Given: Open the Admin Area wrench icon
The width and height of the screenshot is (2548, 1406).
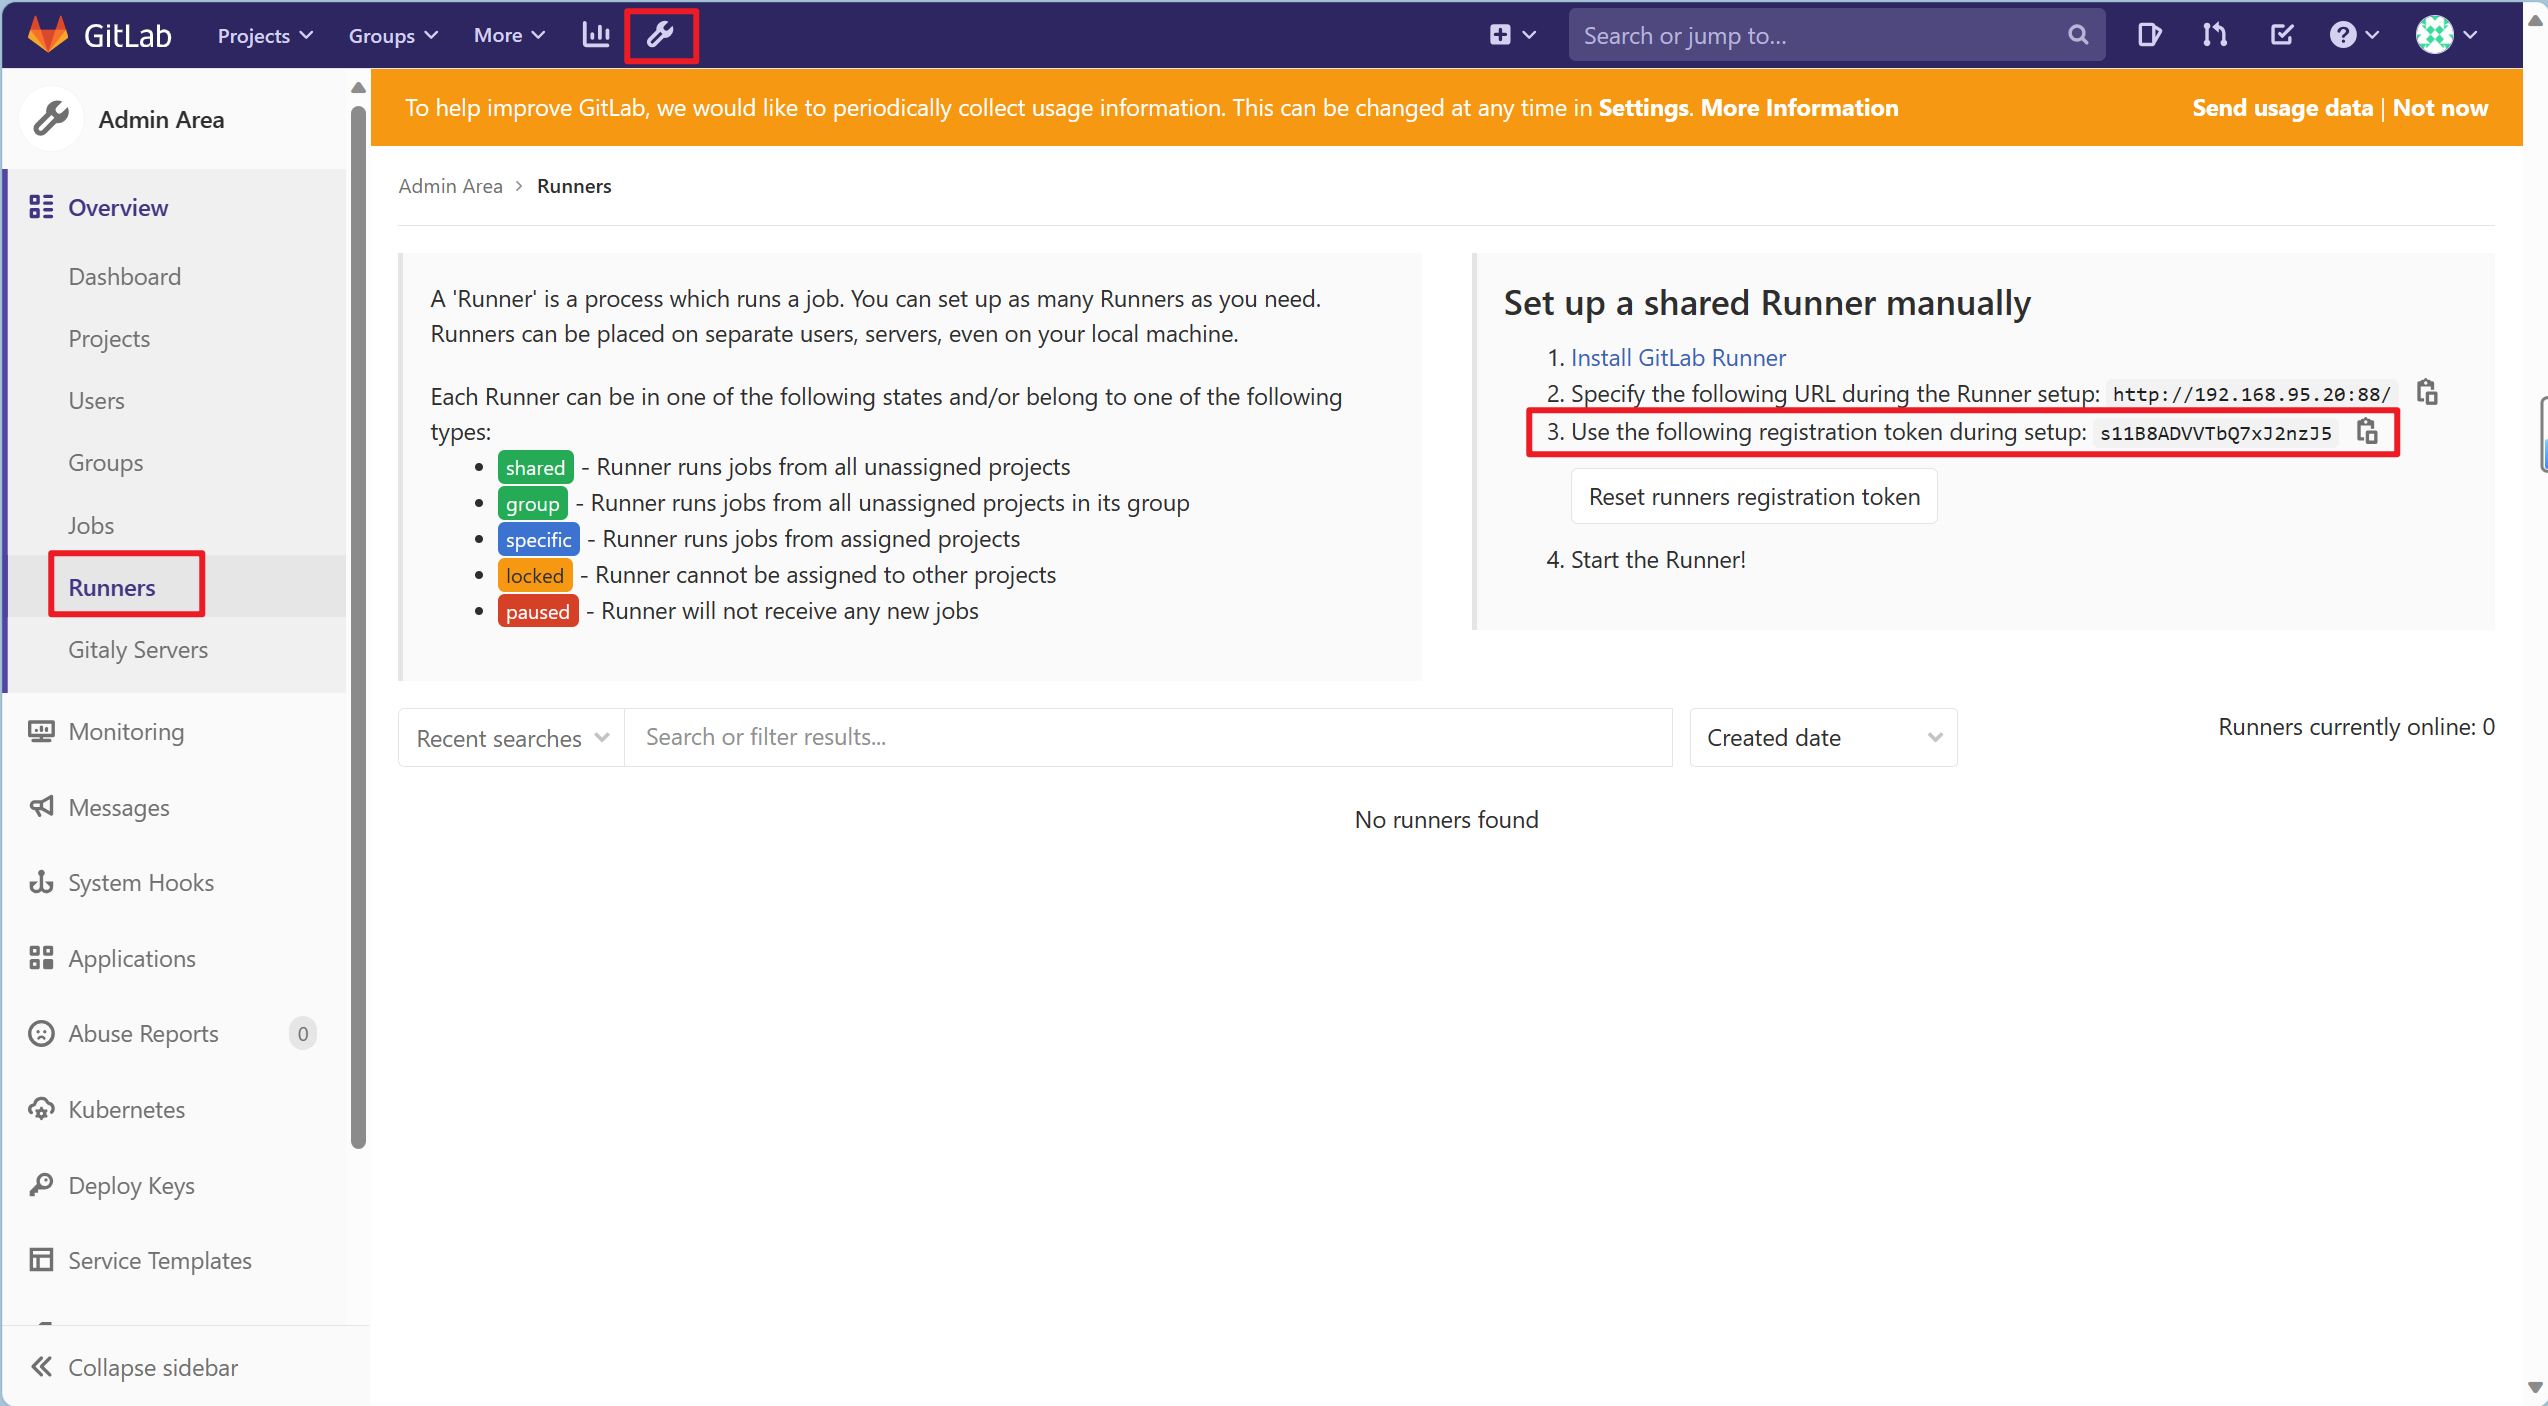Looking at the screenshot, I should 661,34.
